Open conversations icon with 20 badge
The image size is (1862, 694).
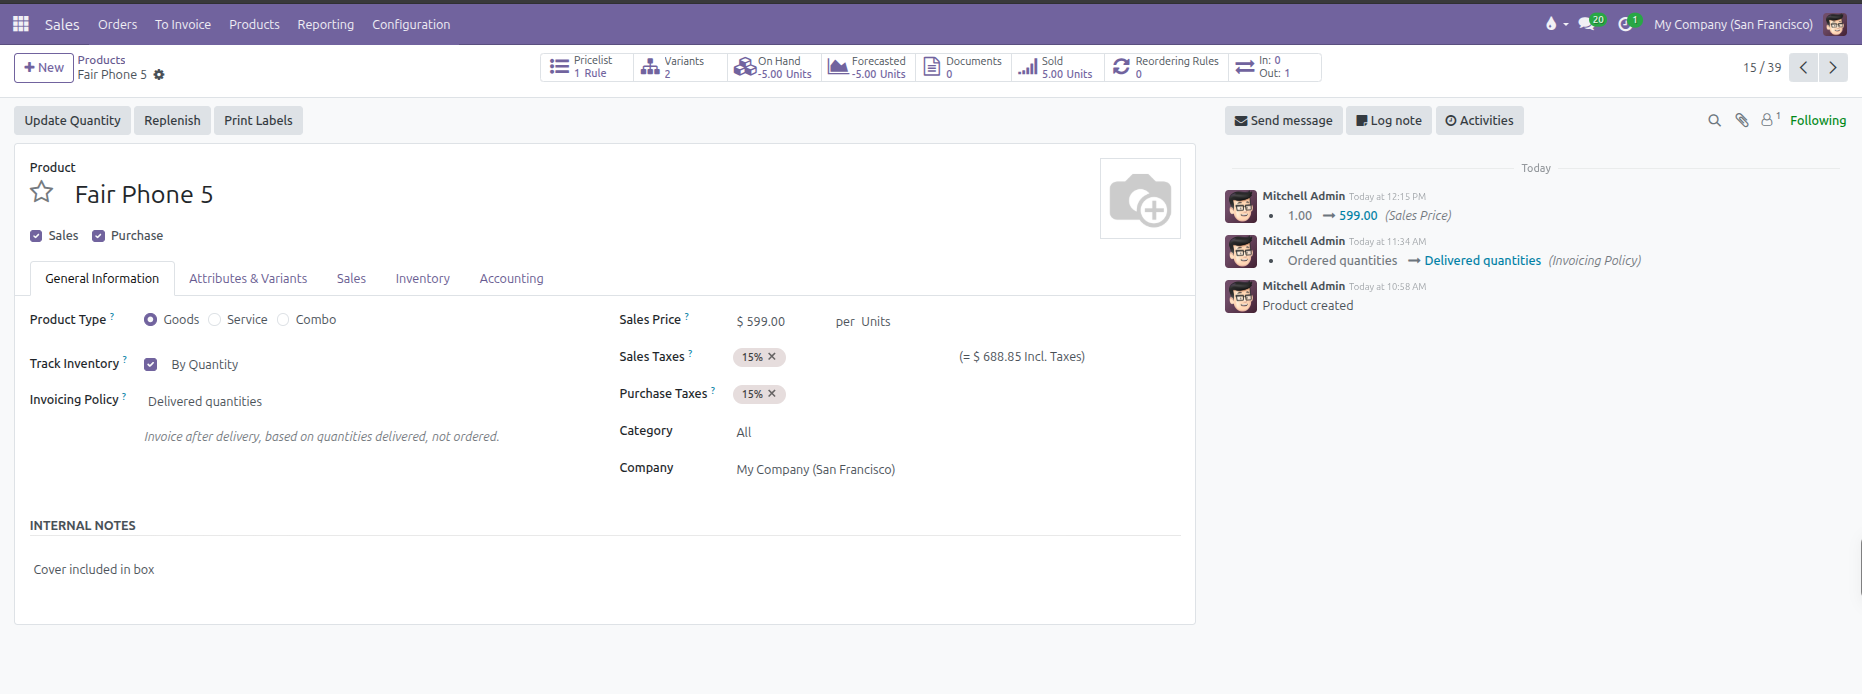1590,23
